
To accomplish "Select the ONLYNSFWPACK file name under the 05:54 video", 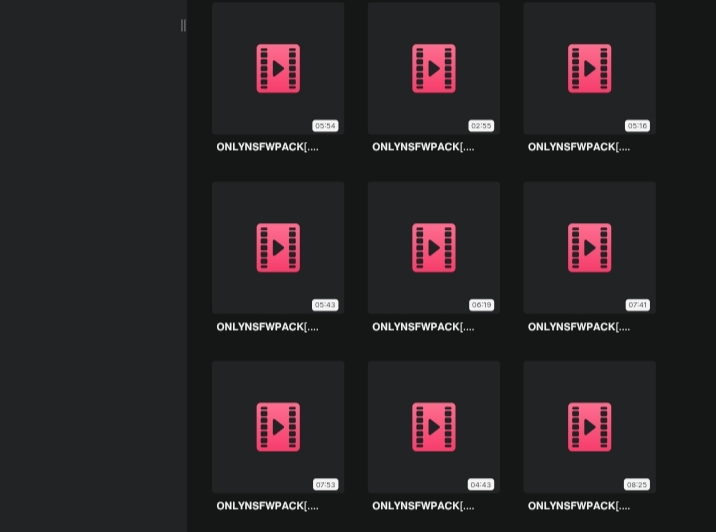I will click(268, 147).
